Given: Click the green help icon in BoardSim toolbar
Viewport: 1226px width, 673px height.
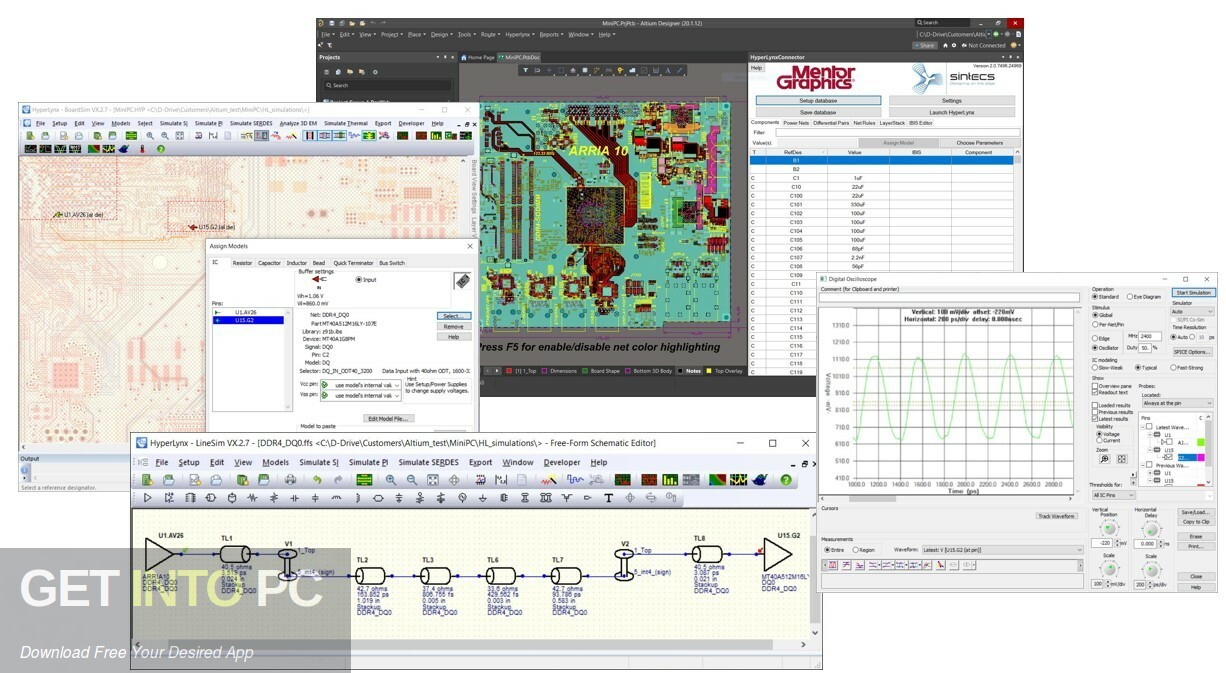Looking at the screenshot, I should (161, 149).
